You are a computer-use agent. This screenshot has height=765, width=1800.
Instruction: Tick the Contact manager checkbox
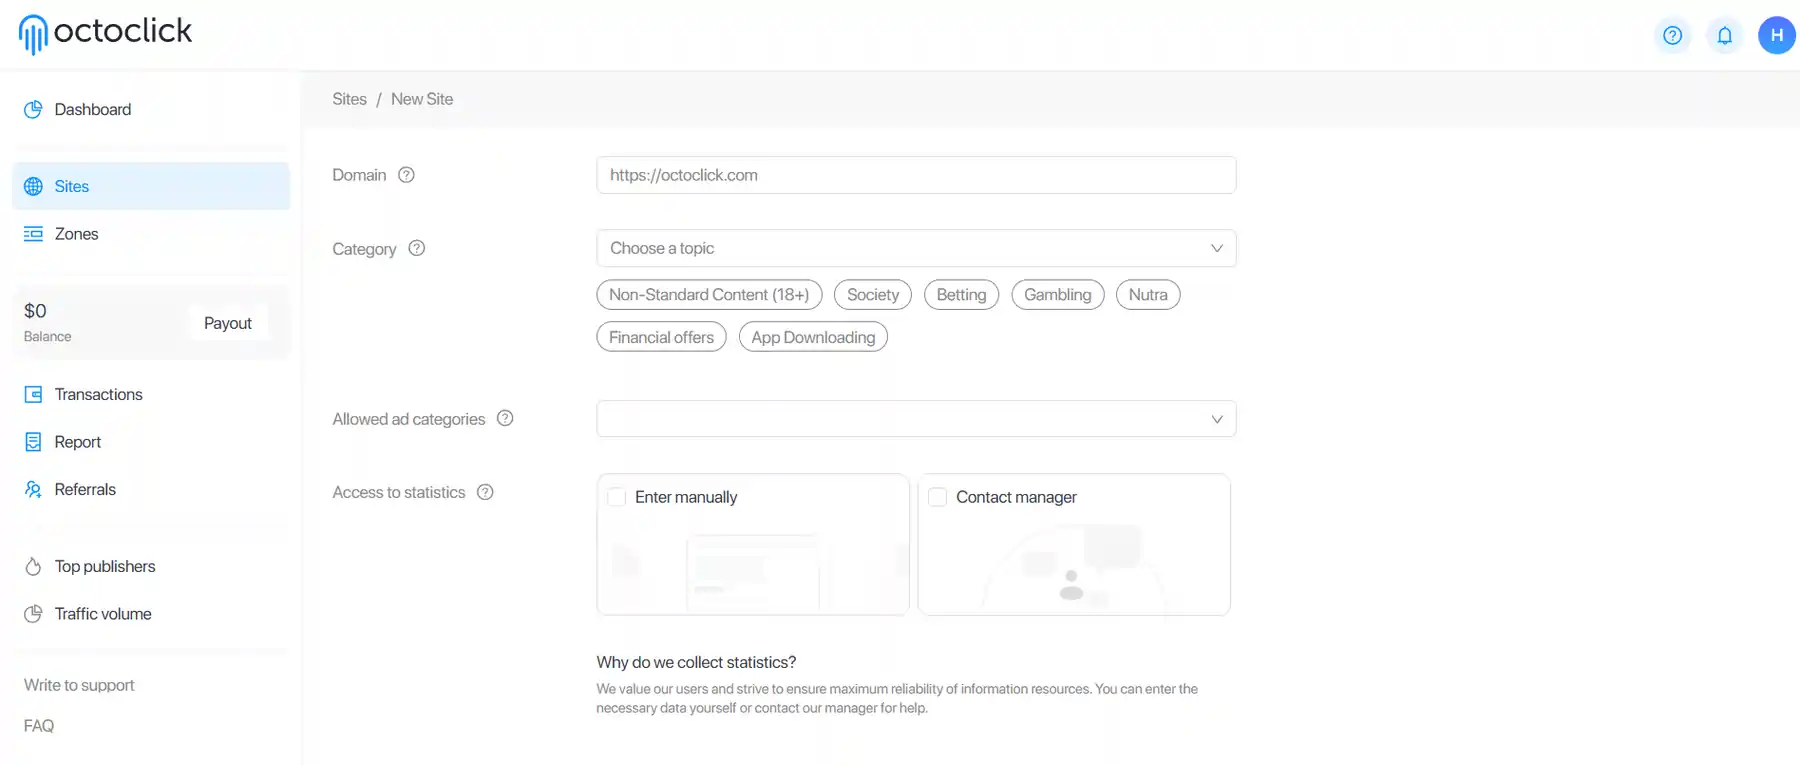(938, 497)
